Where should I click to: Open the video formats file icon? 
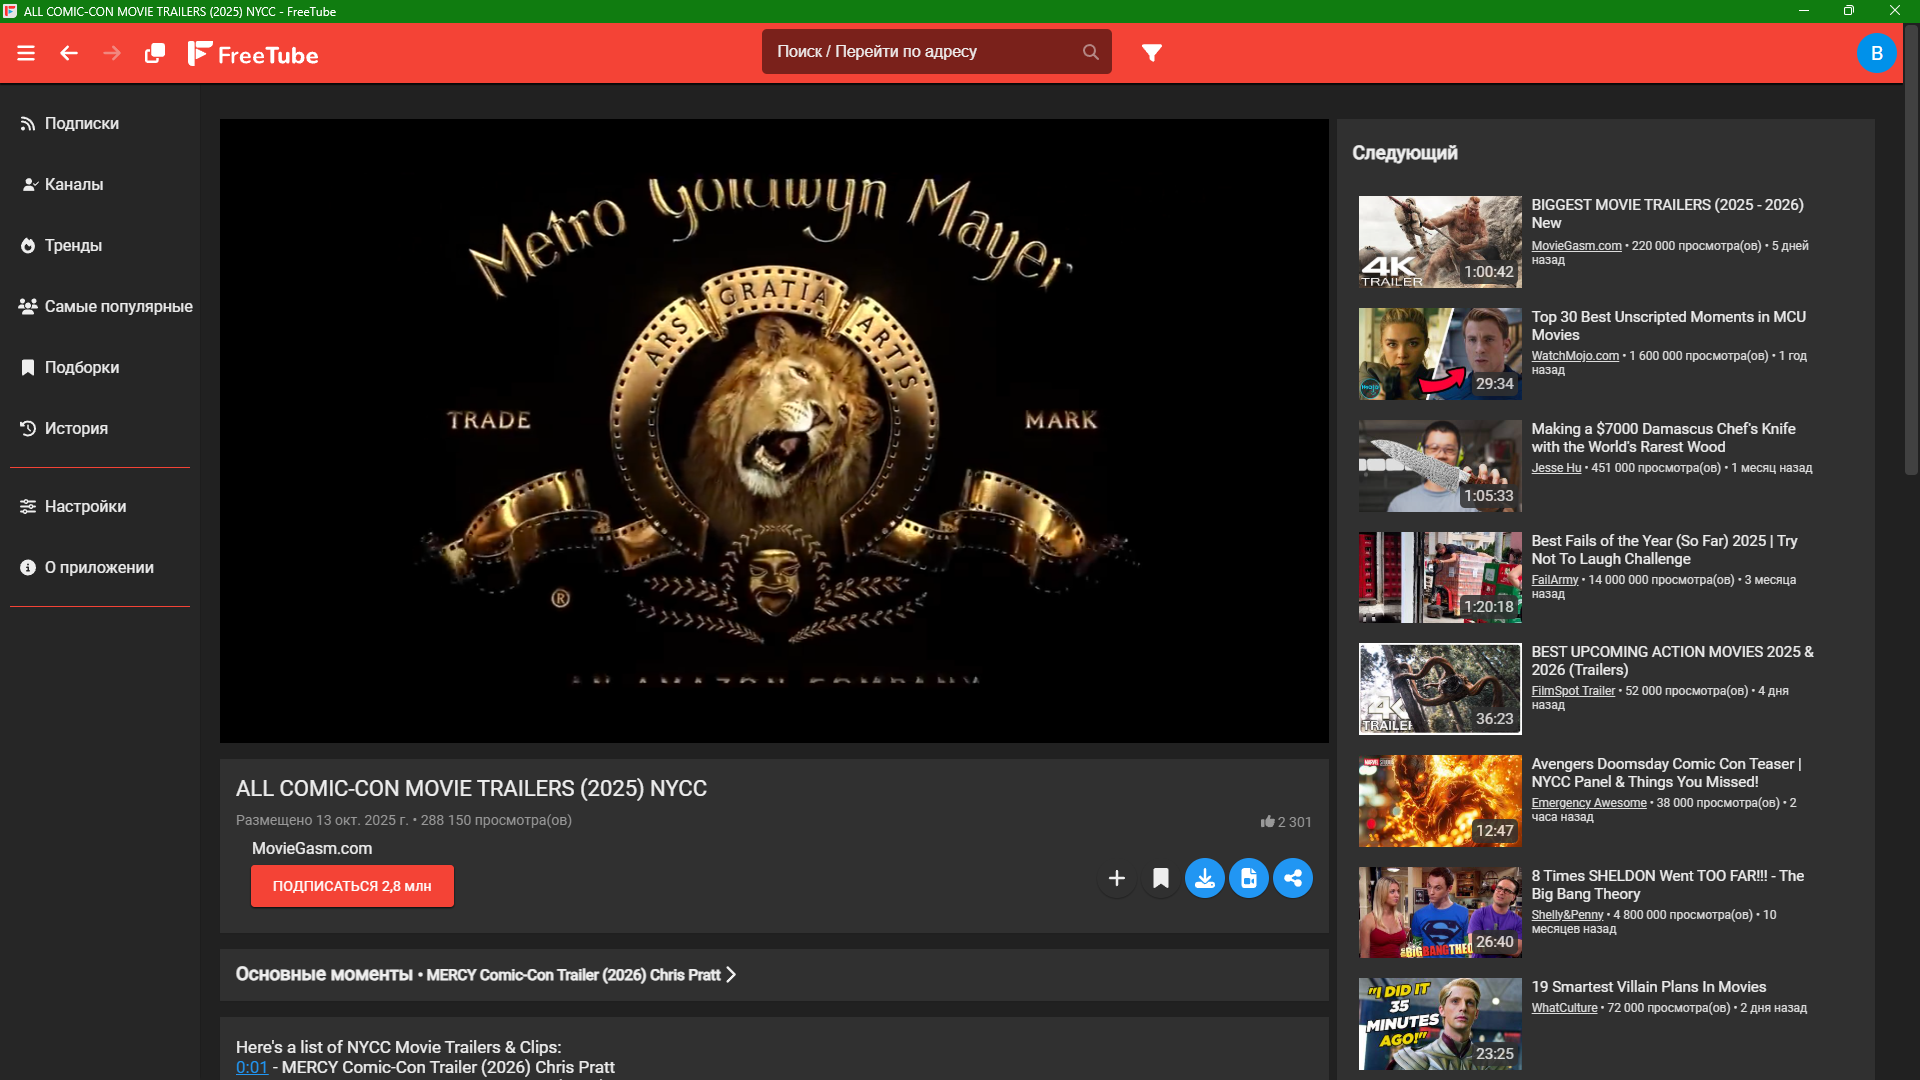(x=1249, y=878)
